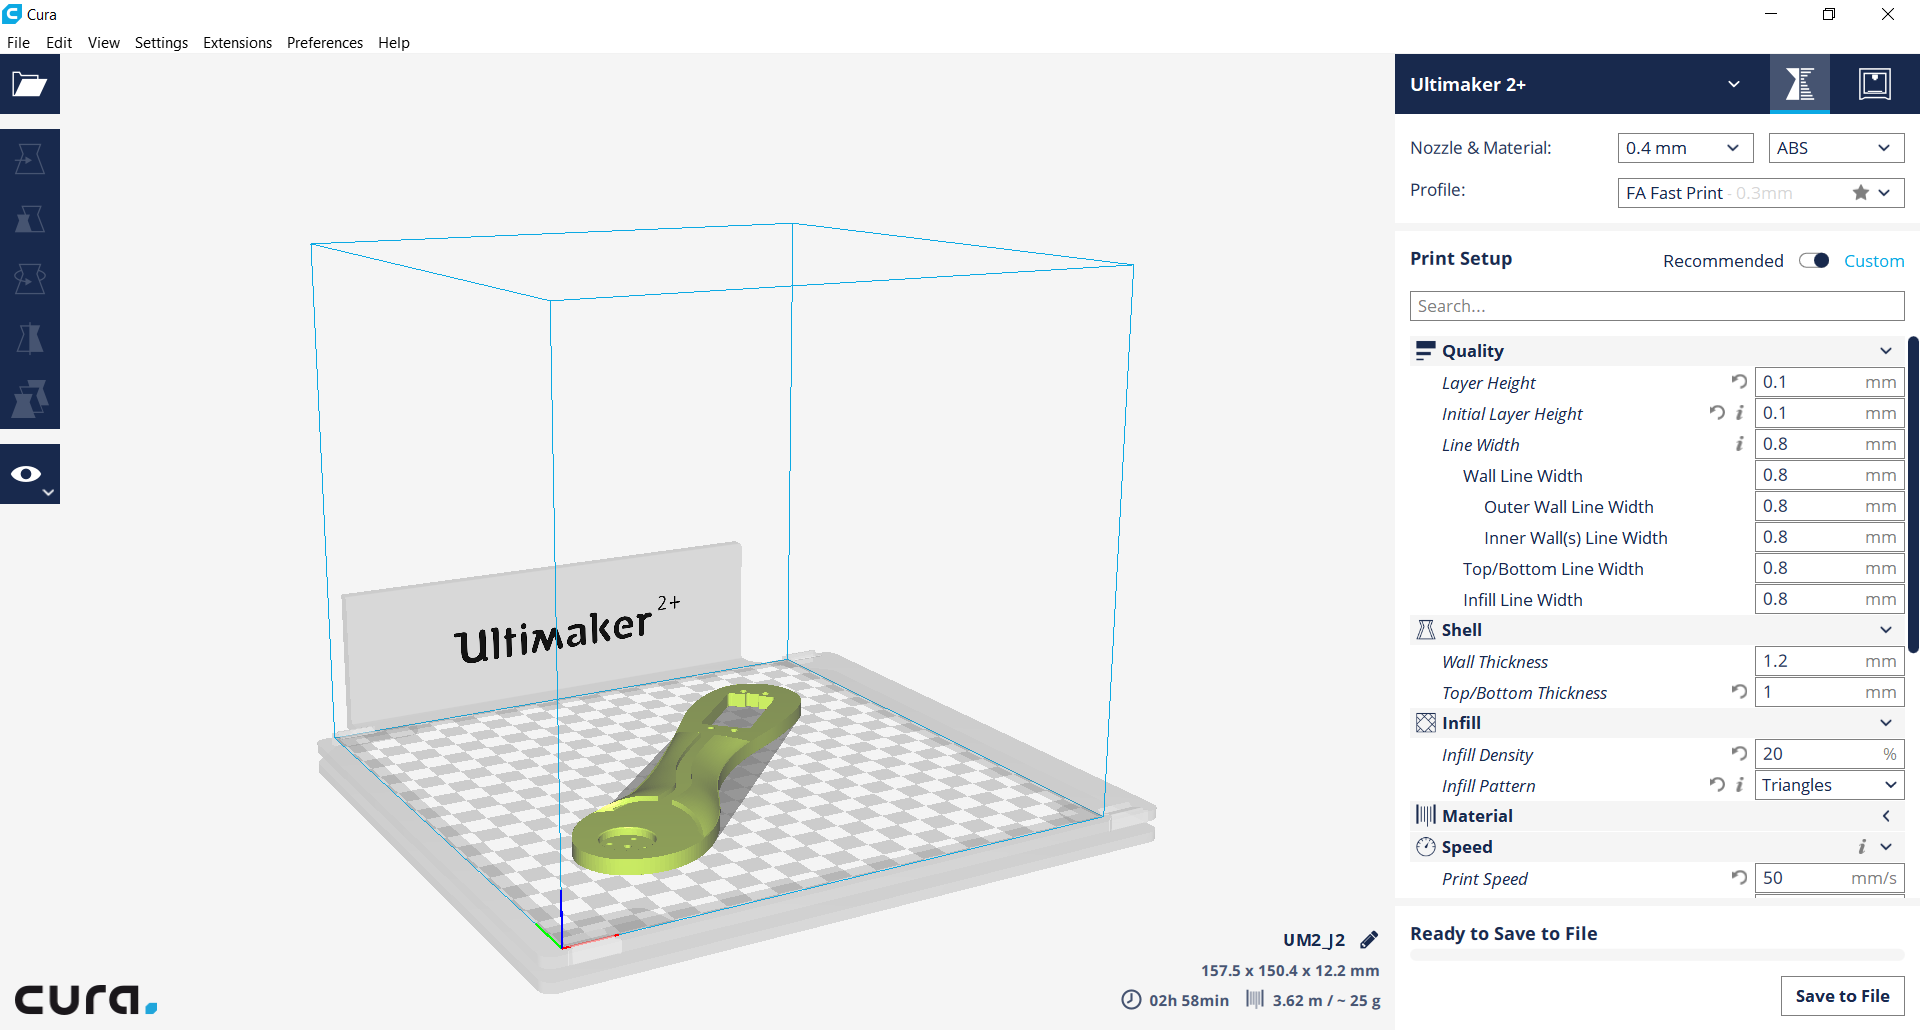Collapse the Infill settings section
Screen dimensions: 1920x1030
pos(1885,723)
